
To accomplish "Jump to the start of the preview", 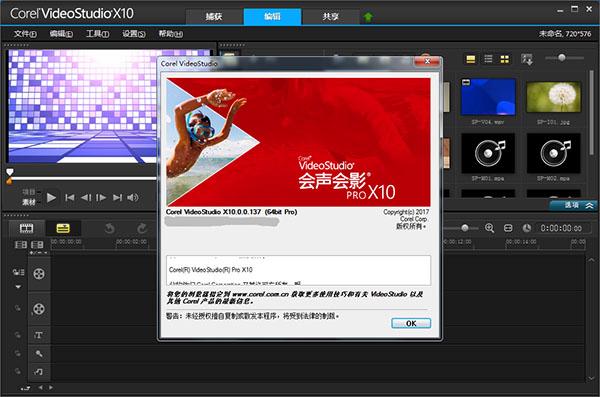I will (x=70, y=198).
